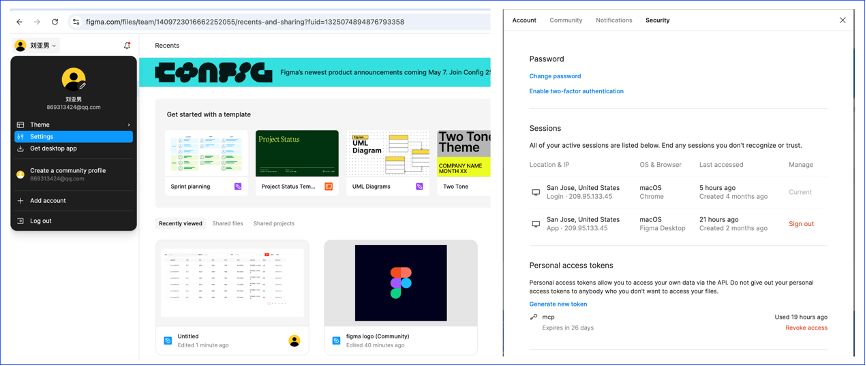
Task: Click the Config announcement banner
Action: click(315, 72)
